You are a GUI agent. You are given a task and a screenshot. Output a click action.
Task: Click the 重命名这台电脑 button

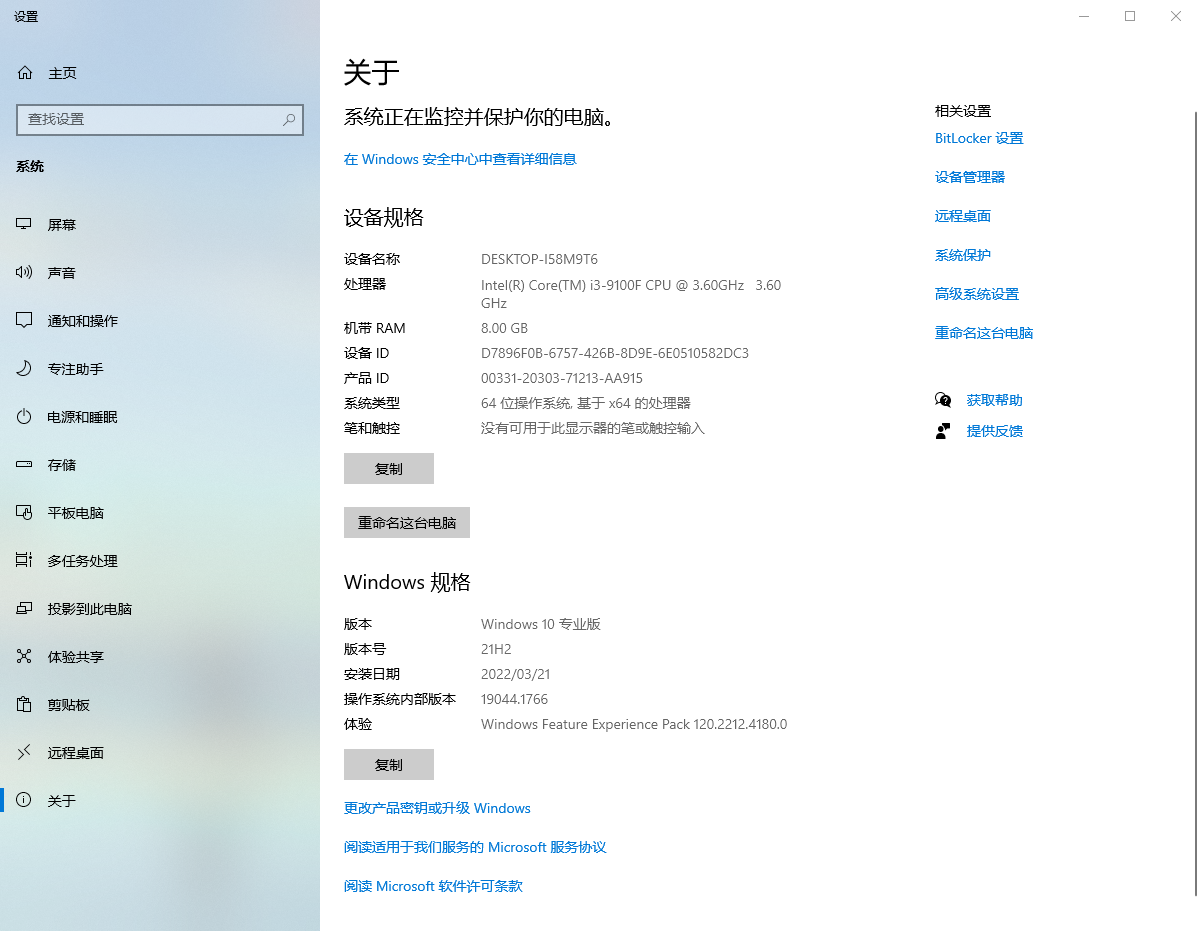[407, 523]
